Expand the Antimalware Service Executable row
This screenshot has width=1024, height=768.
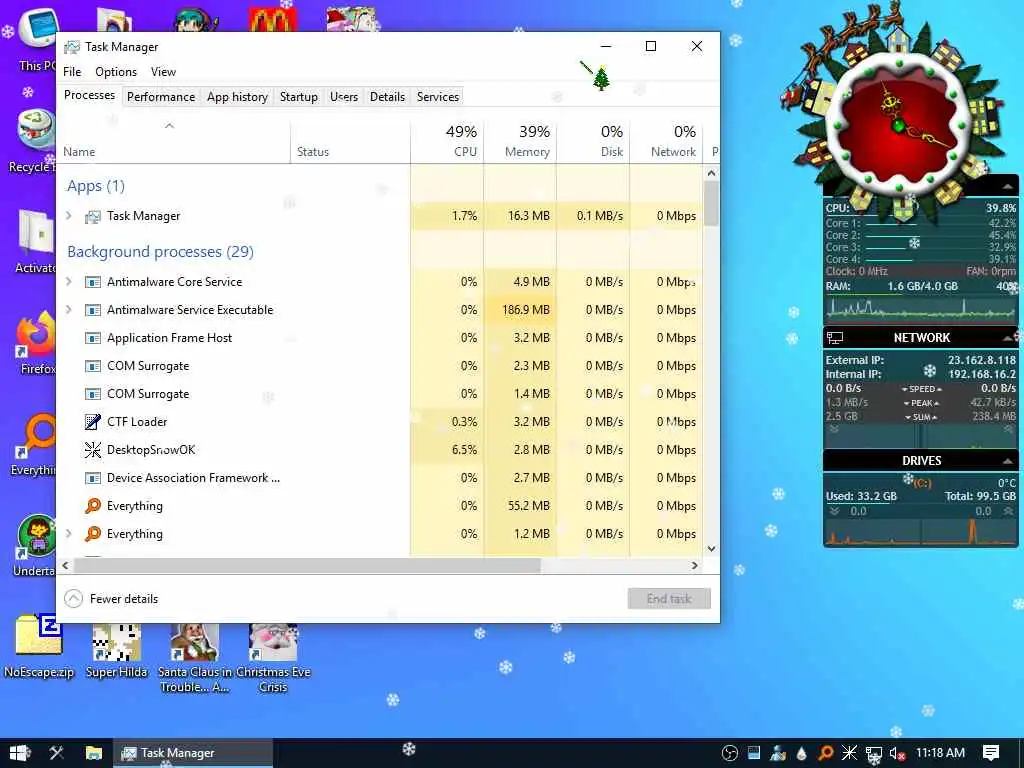pyautogui.click(x=69, y=310)
